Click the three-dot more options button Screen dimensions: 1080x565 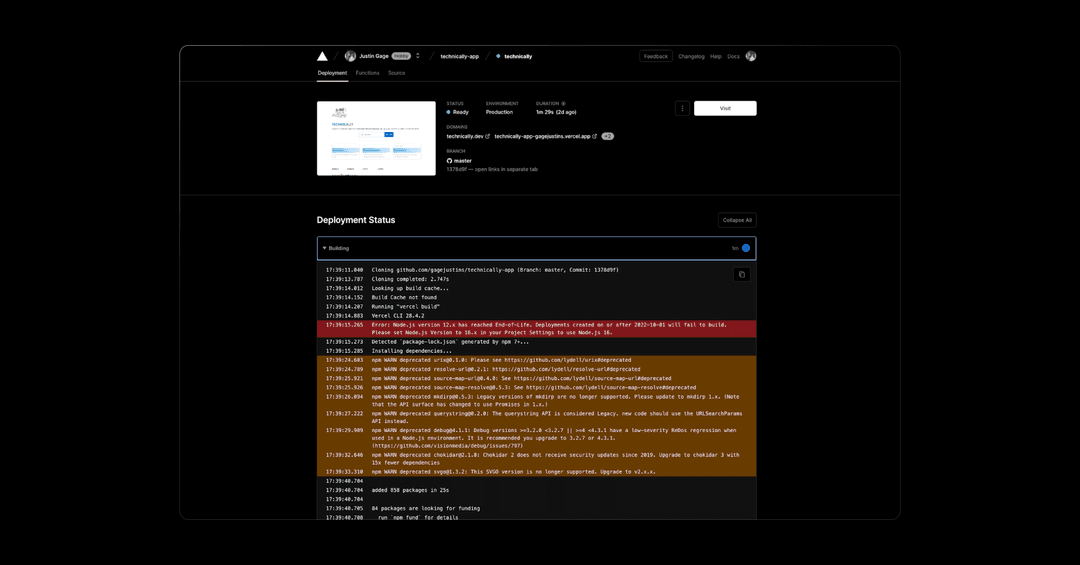682,108
